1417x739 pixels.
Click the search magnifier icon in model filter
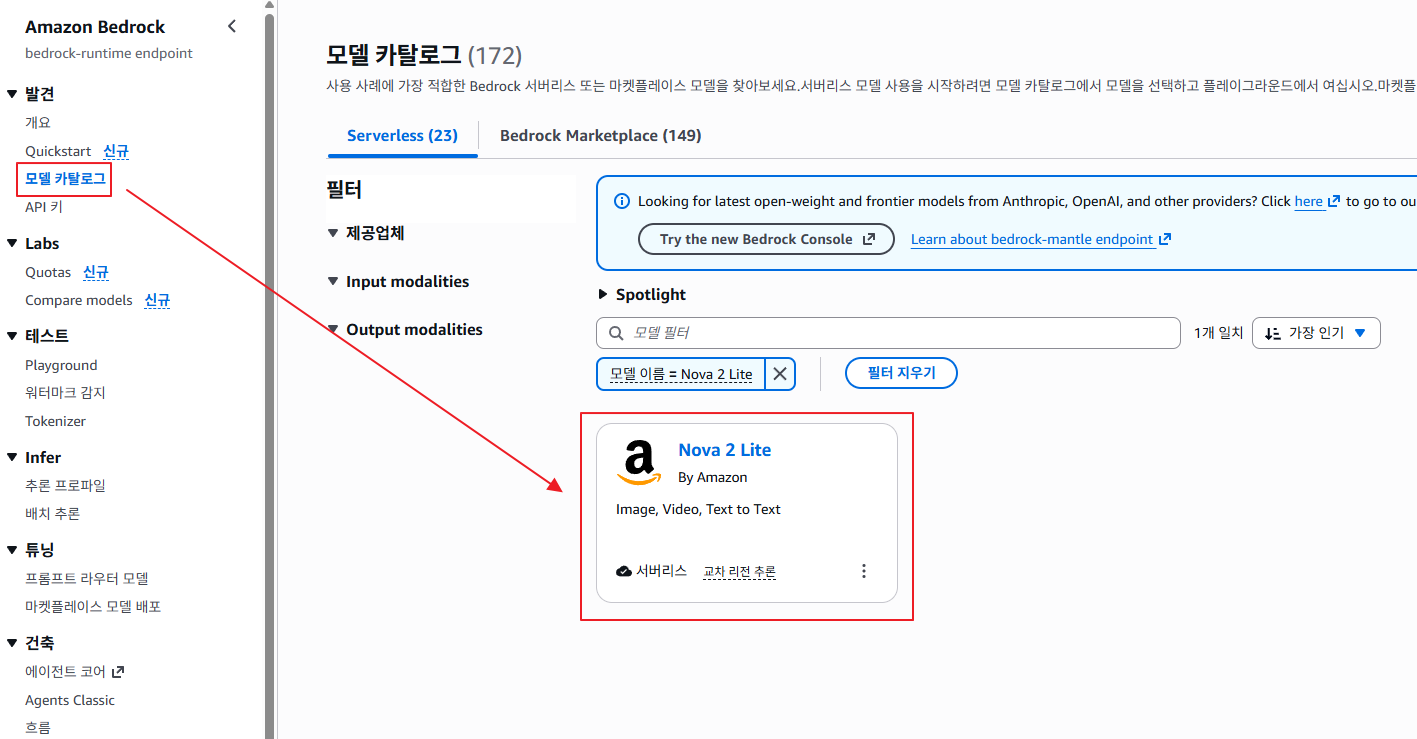616,333
